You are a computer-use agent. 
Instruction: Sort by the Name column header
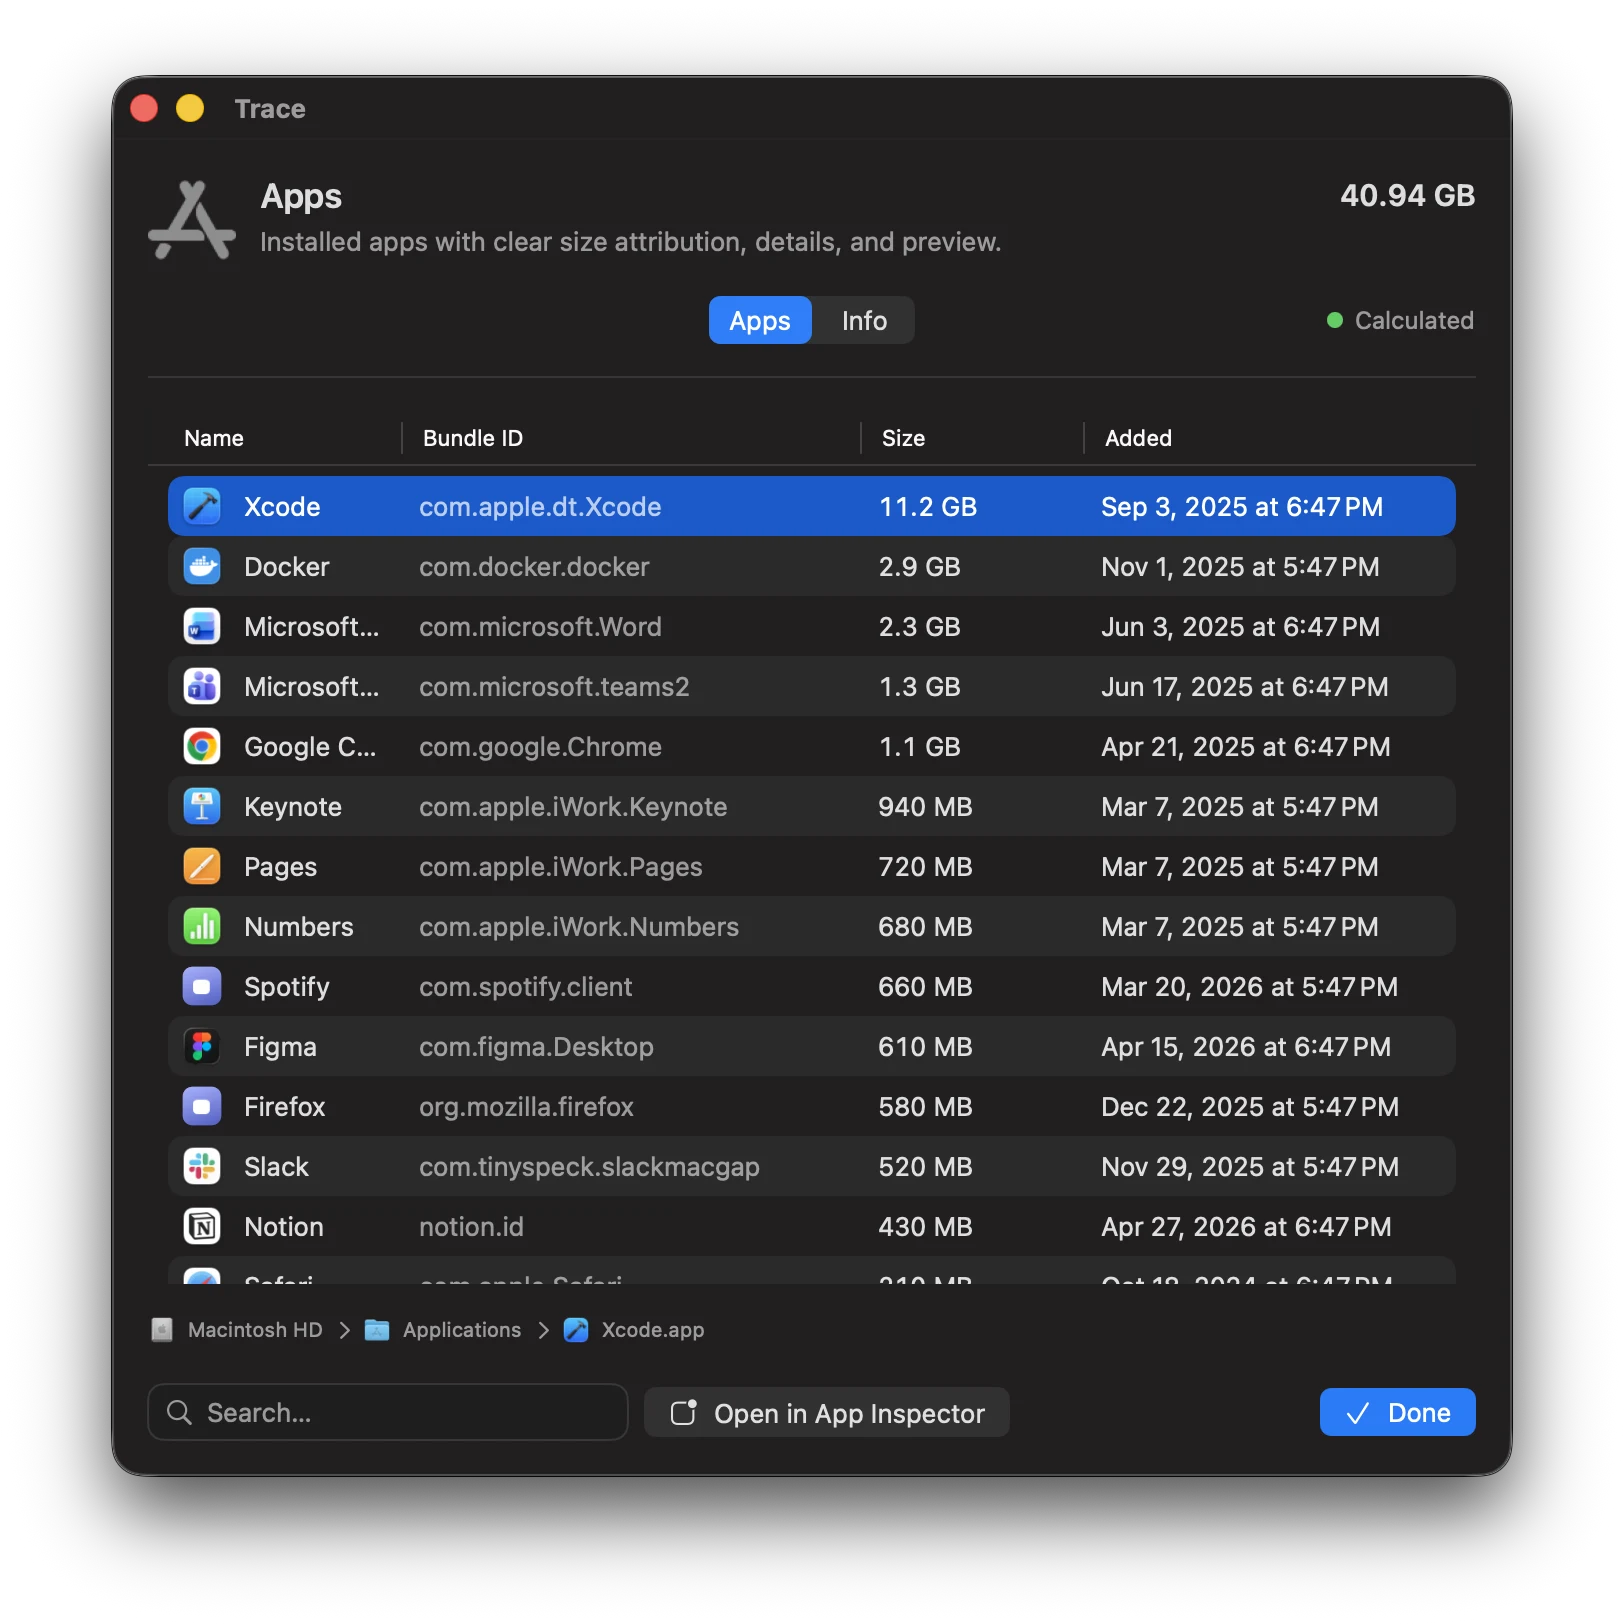(214, 438)
